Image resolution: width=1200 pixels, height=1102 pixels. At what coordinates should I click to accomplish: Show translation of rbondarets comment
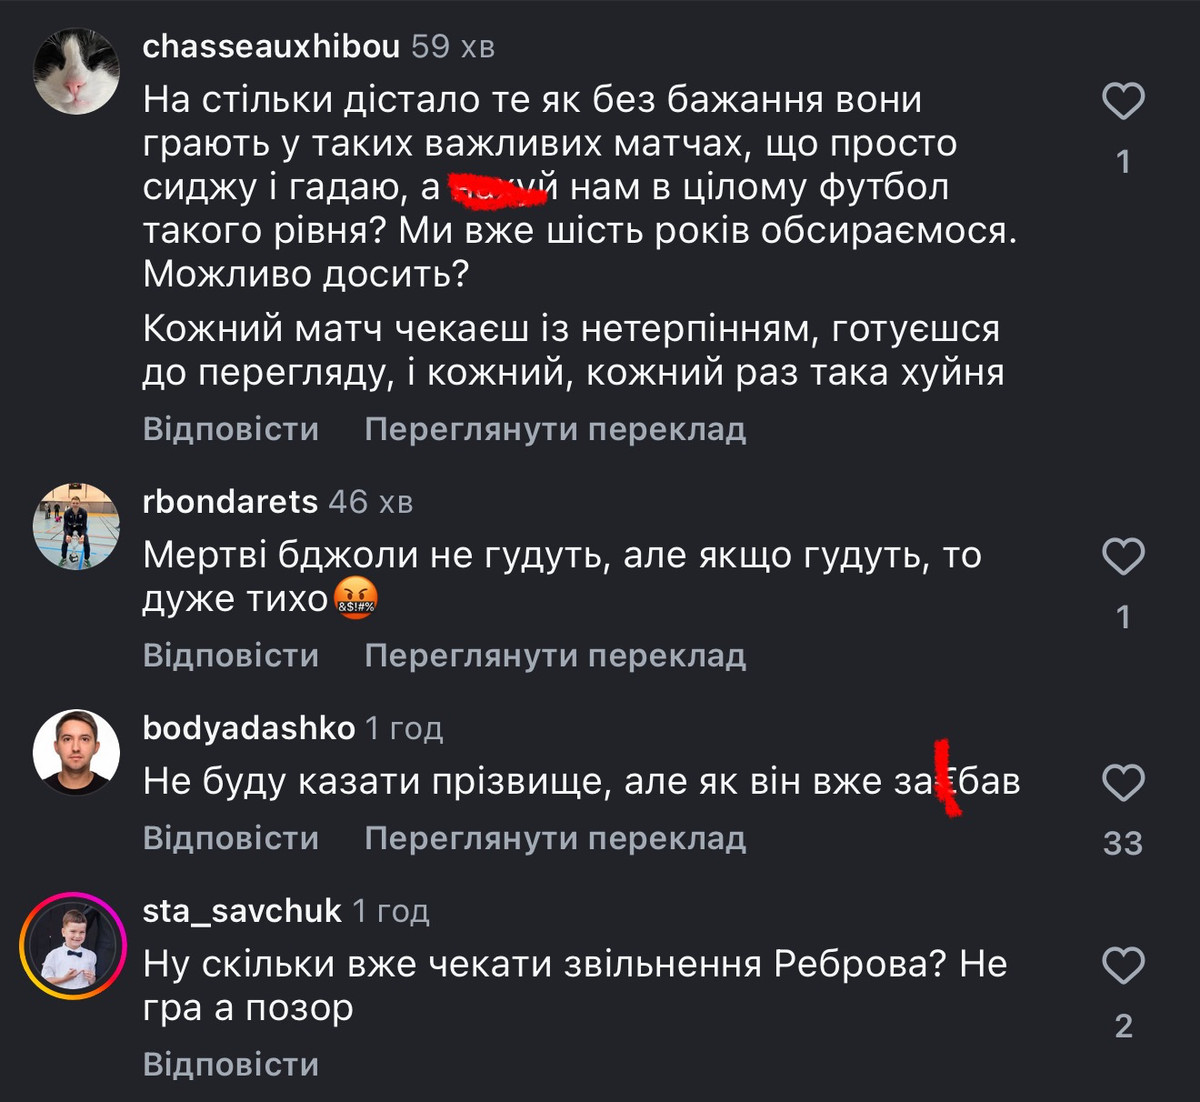pyautogui.click(x=555, y=655)
